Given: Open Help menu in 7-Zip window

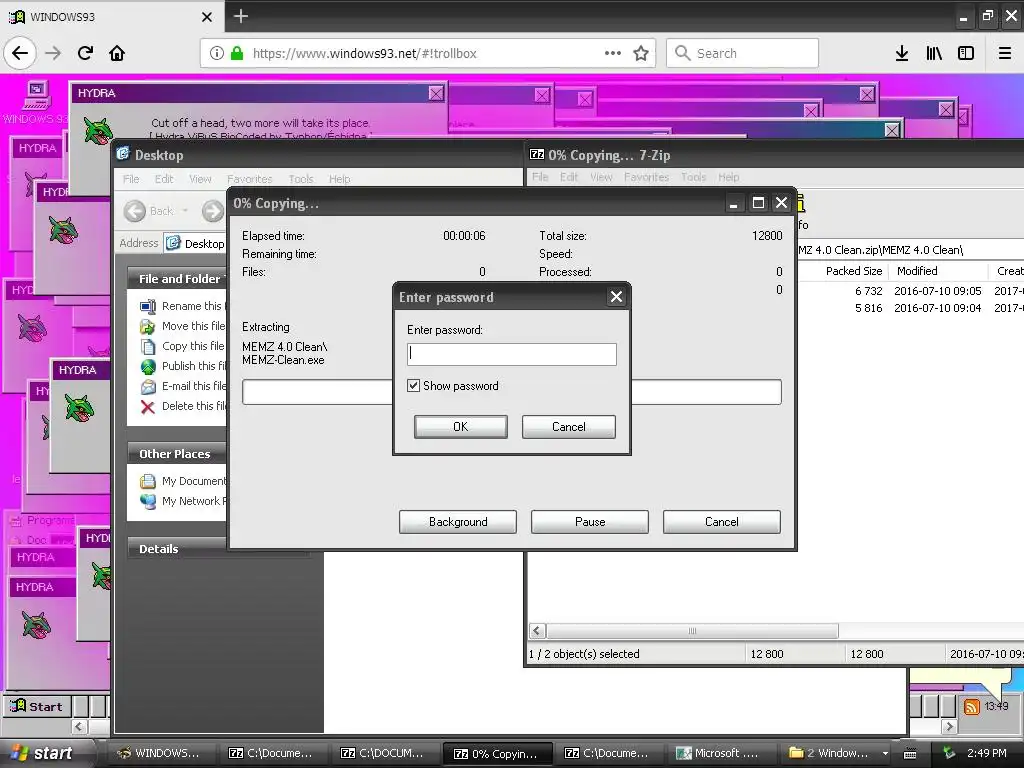Looking at the screenshot, I should (729, 177).
